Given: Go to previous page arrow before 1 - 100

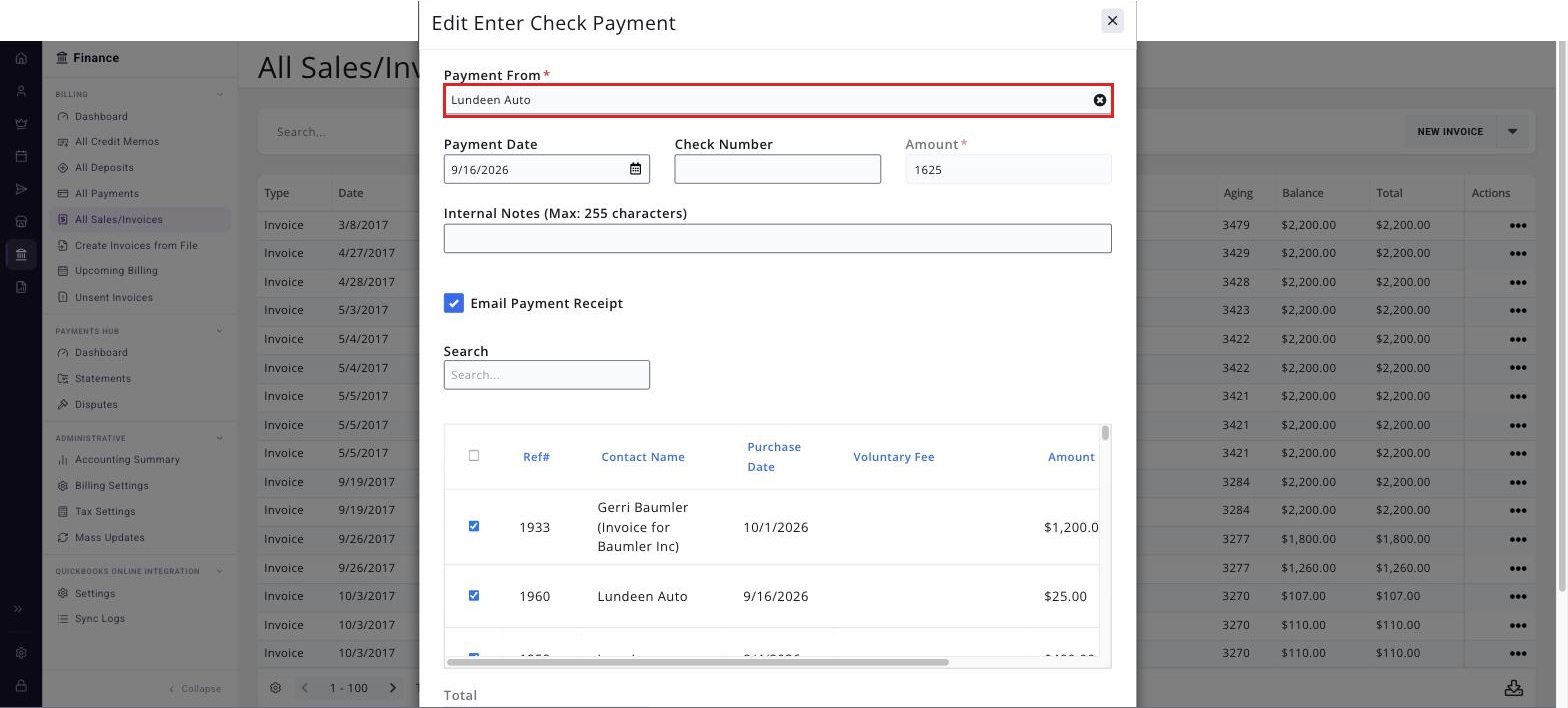Looking at the screenshot, I should pyautogui.click(x=305, y=688).
